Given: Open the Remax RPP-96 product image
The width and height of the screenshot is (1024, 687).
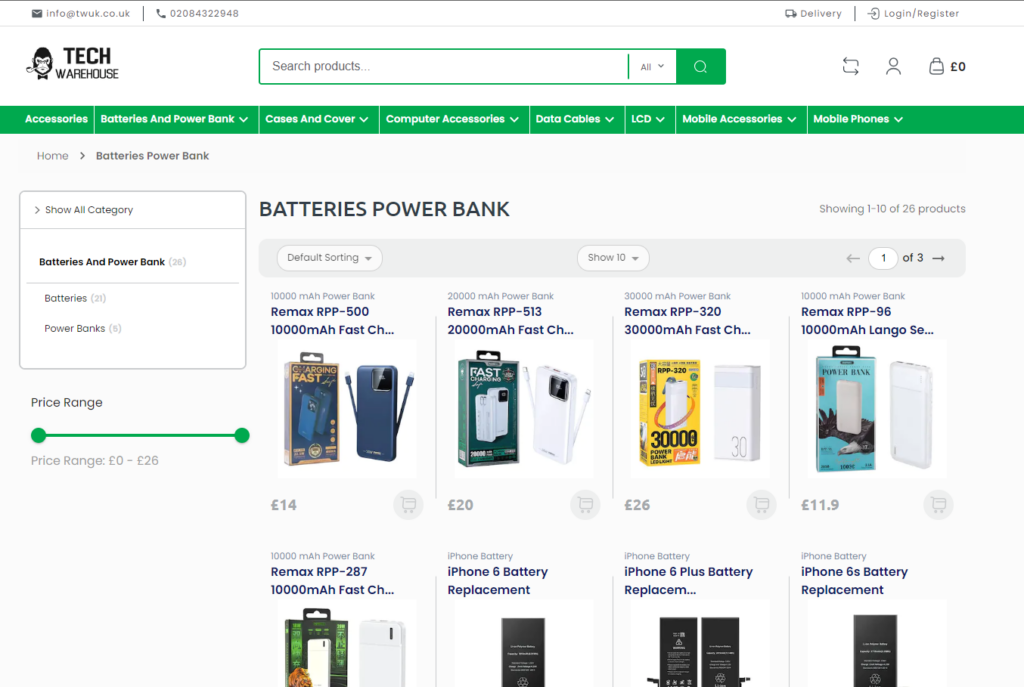Looking at the screenshot, I should [x=877, y=409].
